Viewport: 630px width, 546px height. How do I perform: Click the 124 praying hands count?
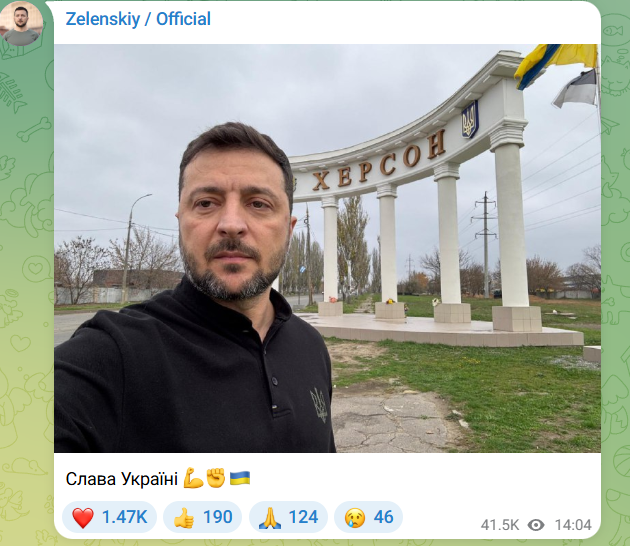(303, 517)
